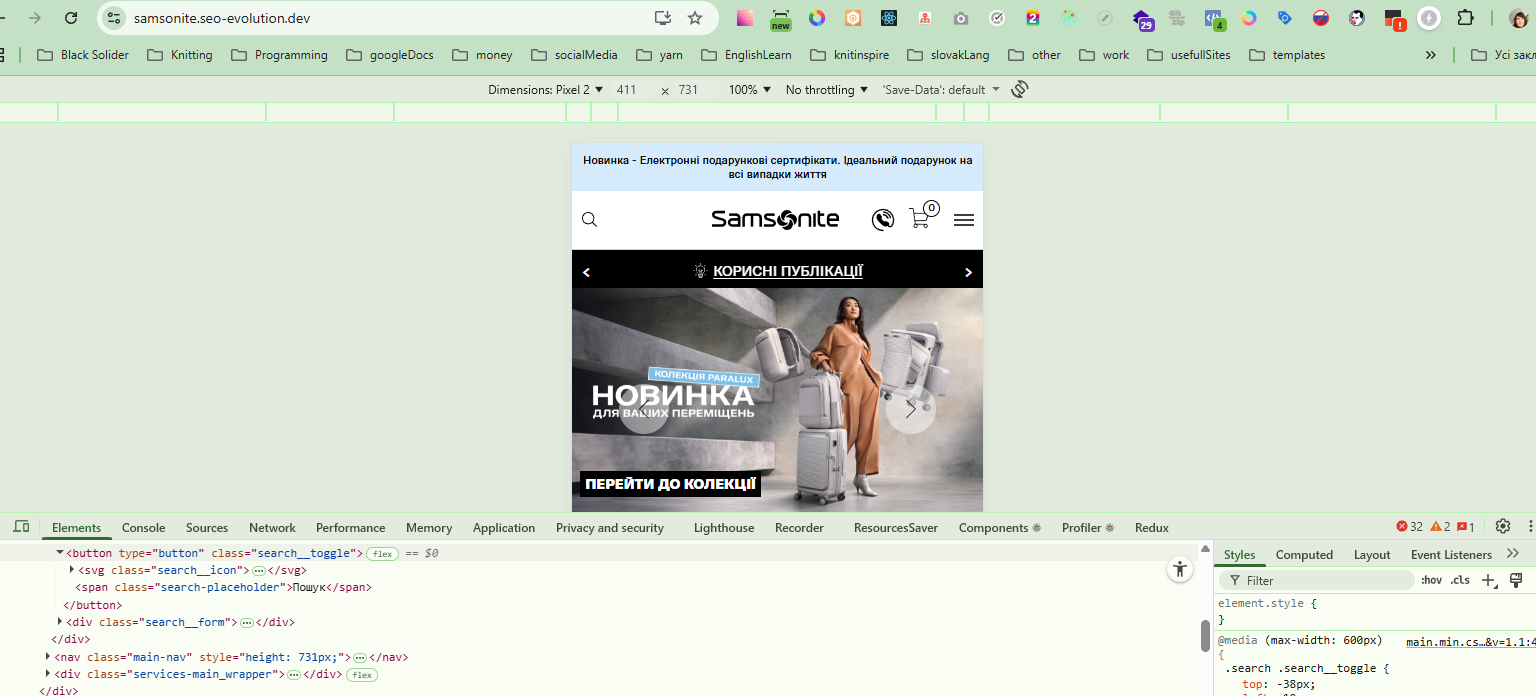This screenshot has height=696, width=1536.
Task: Click the phone callback icon in header
Action: click(x=882, y=220)
